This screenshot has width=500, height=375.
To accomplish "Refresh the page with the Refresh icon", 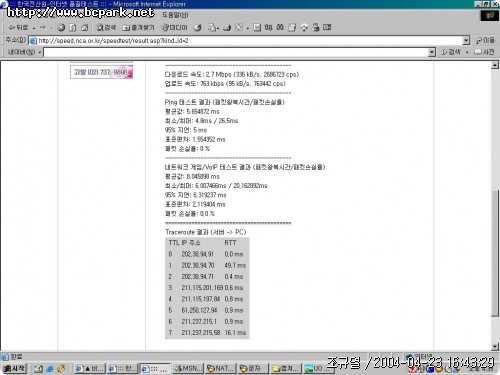I will [73, 27].
